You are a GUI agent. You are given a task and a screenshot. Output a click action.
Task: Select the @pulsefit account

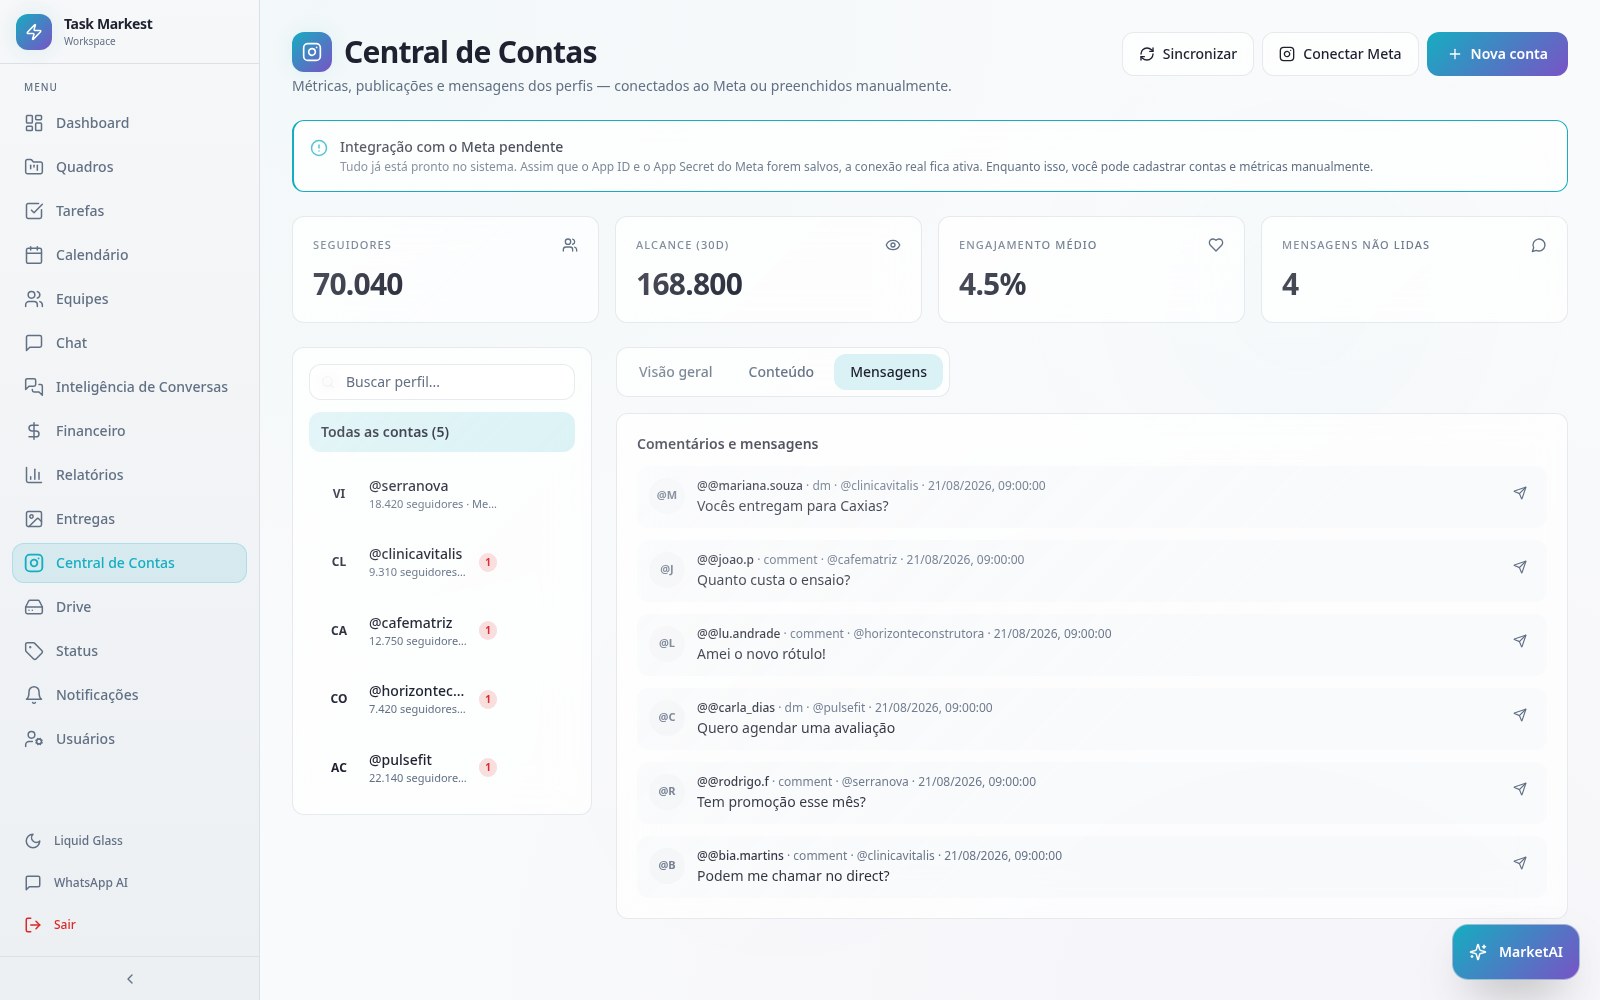point(442,768)
